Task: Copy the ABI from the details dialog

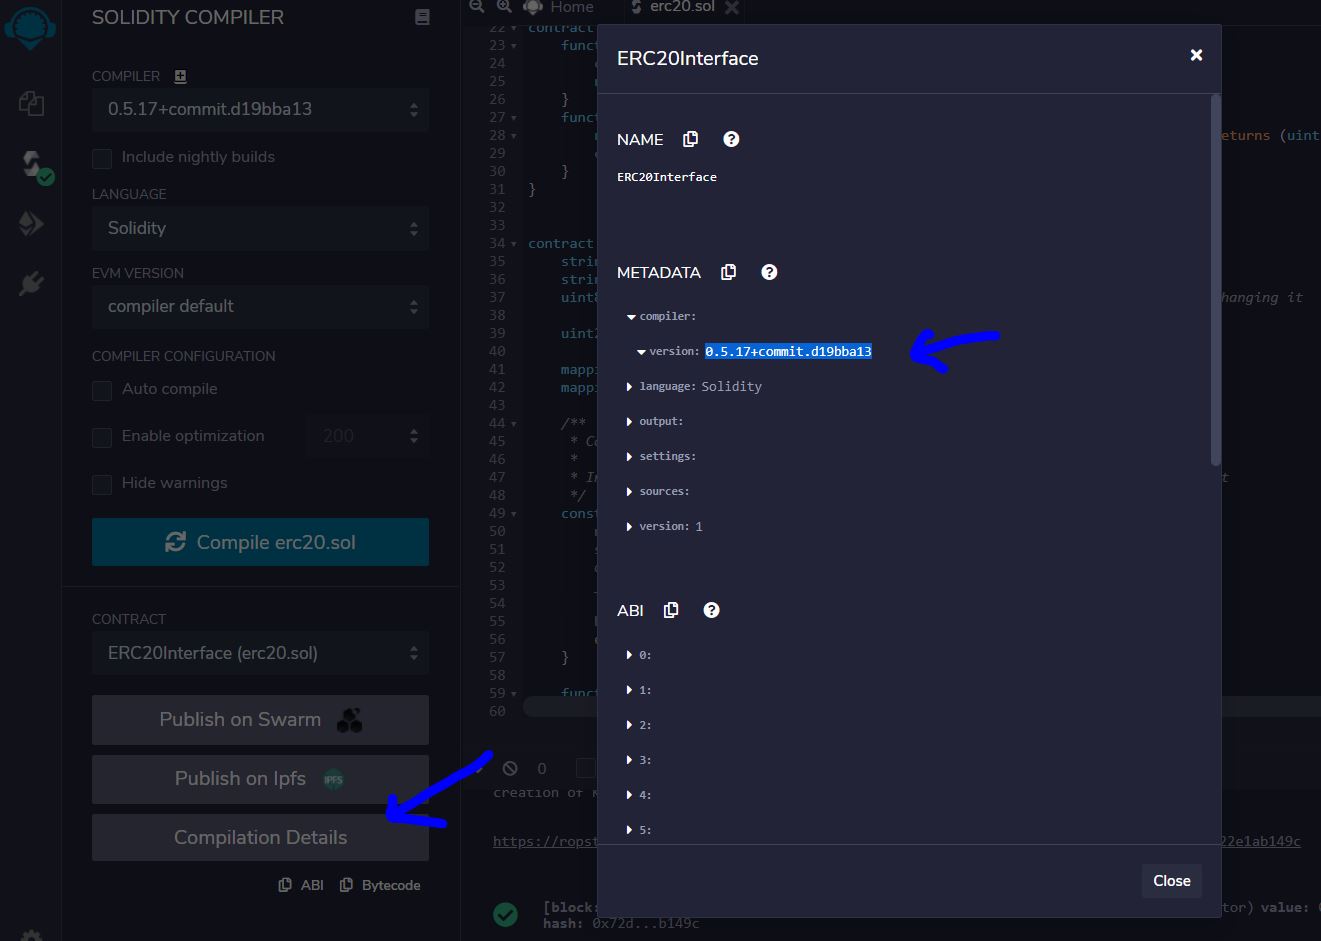Action: point(671,610)
